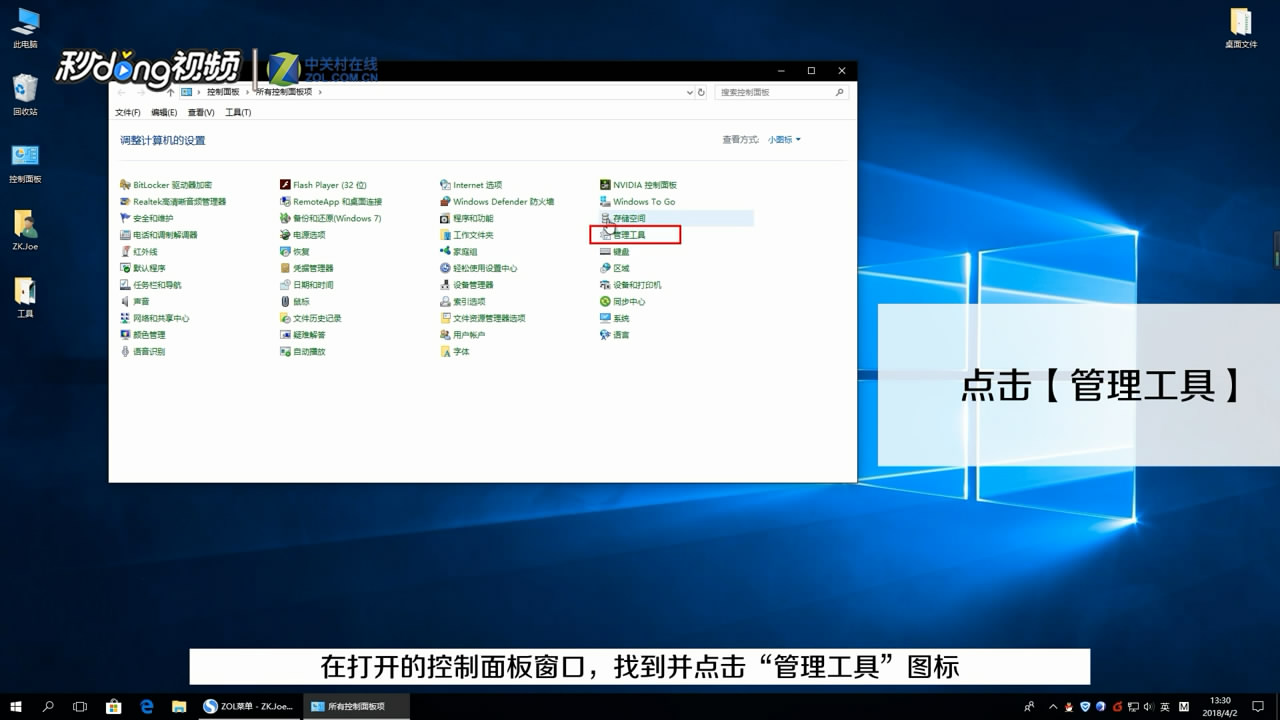Open 程序和功能
The width and height of the screenshot is (1280, 720).
(x=467, y=218)
